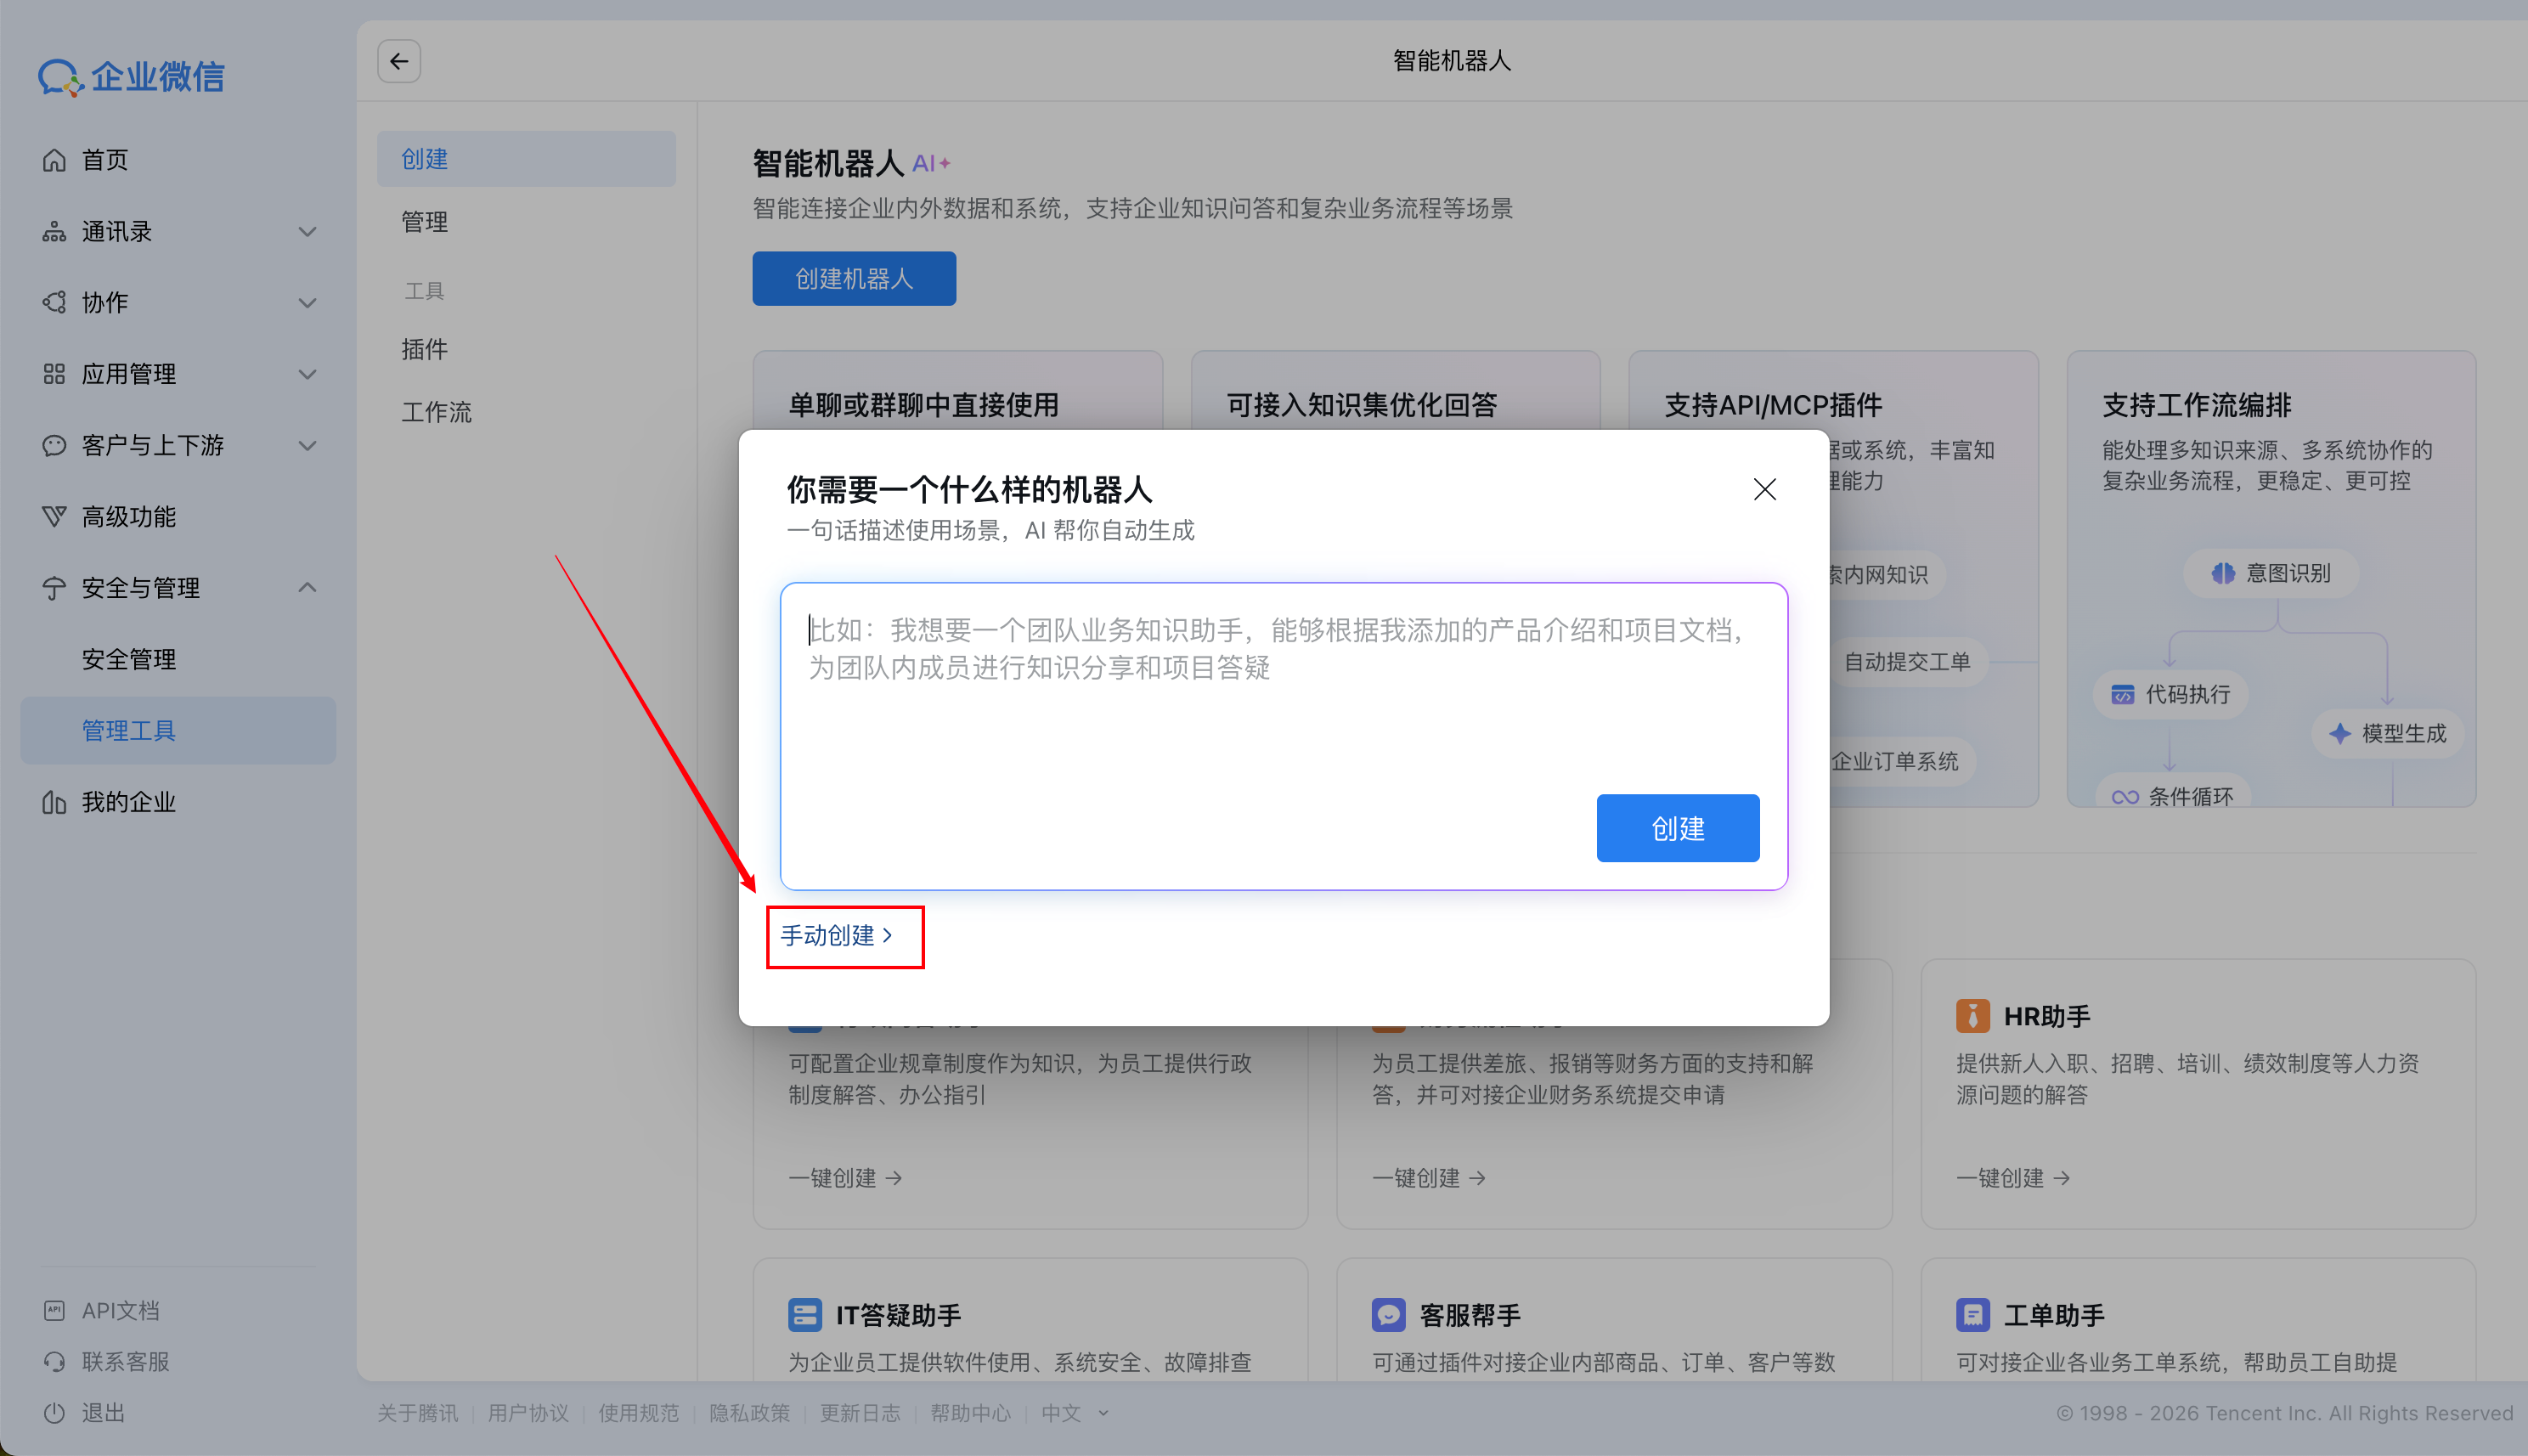Select the 应用管理 app management icon
The height and width of the screenshot is (1456, 2528).
click(x=55, y=373)
